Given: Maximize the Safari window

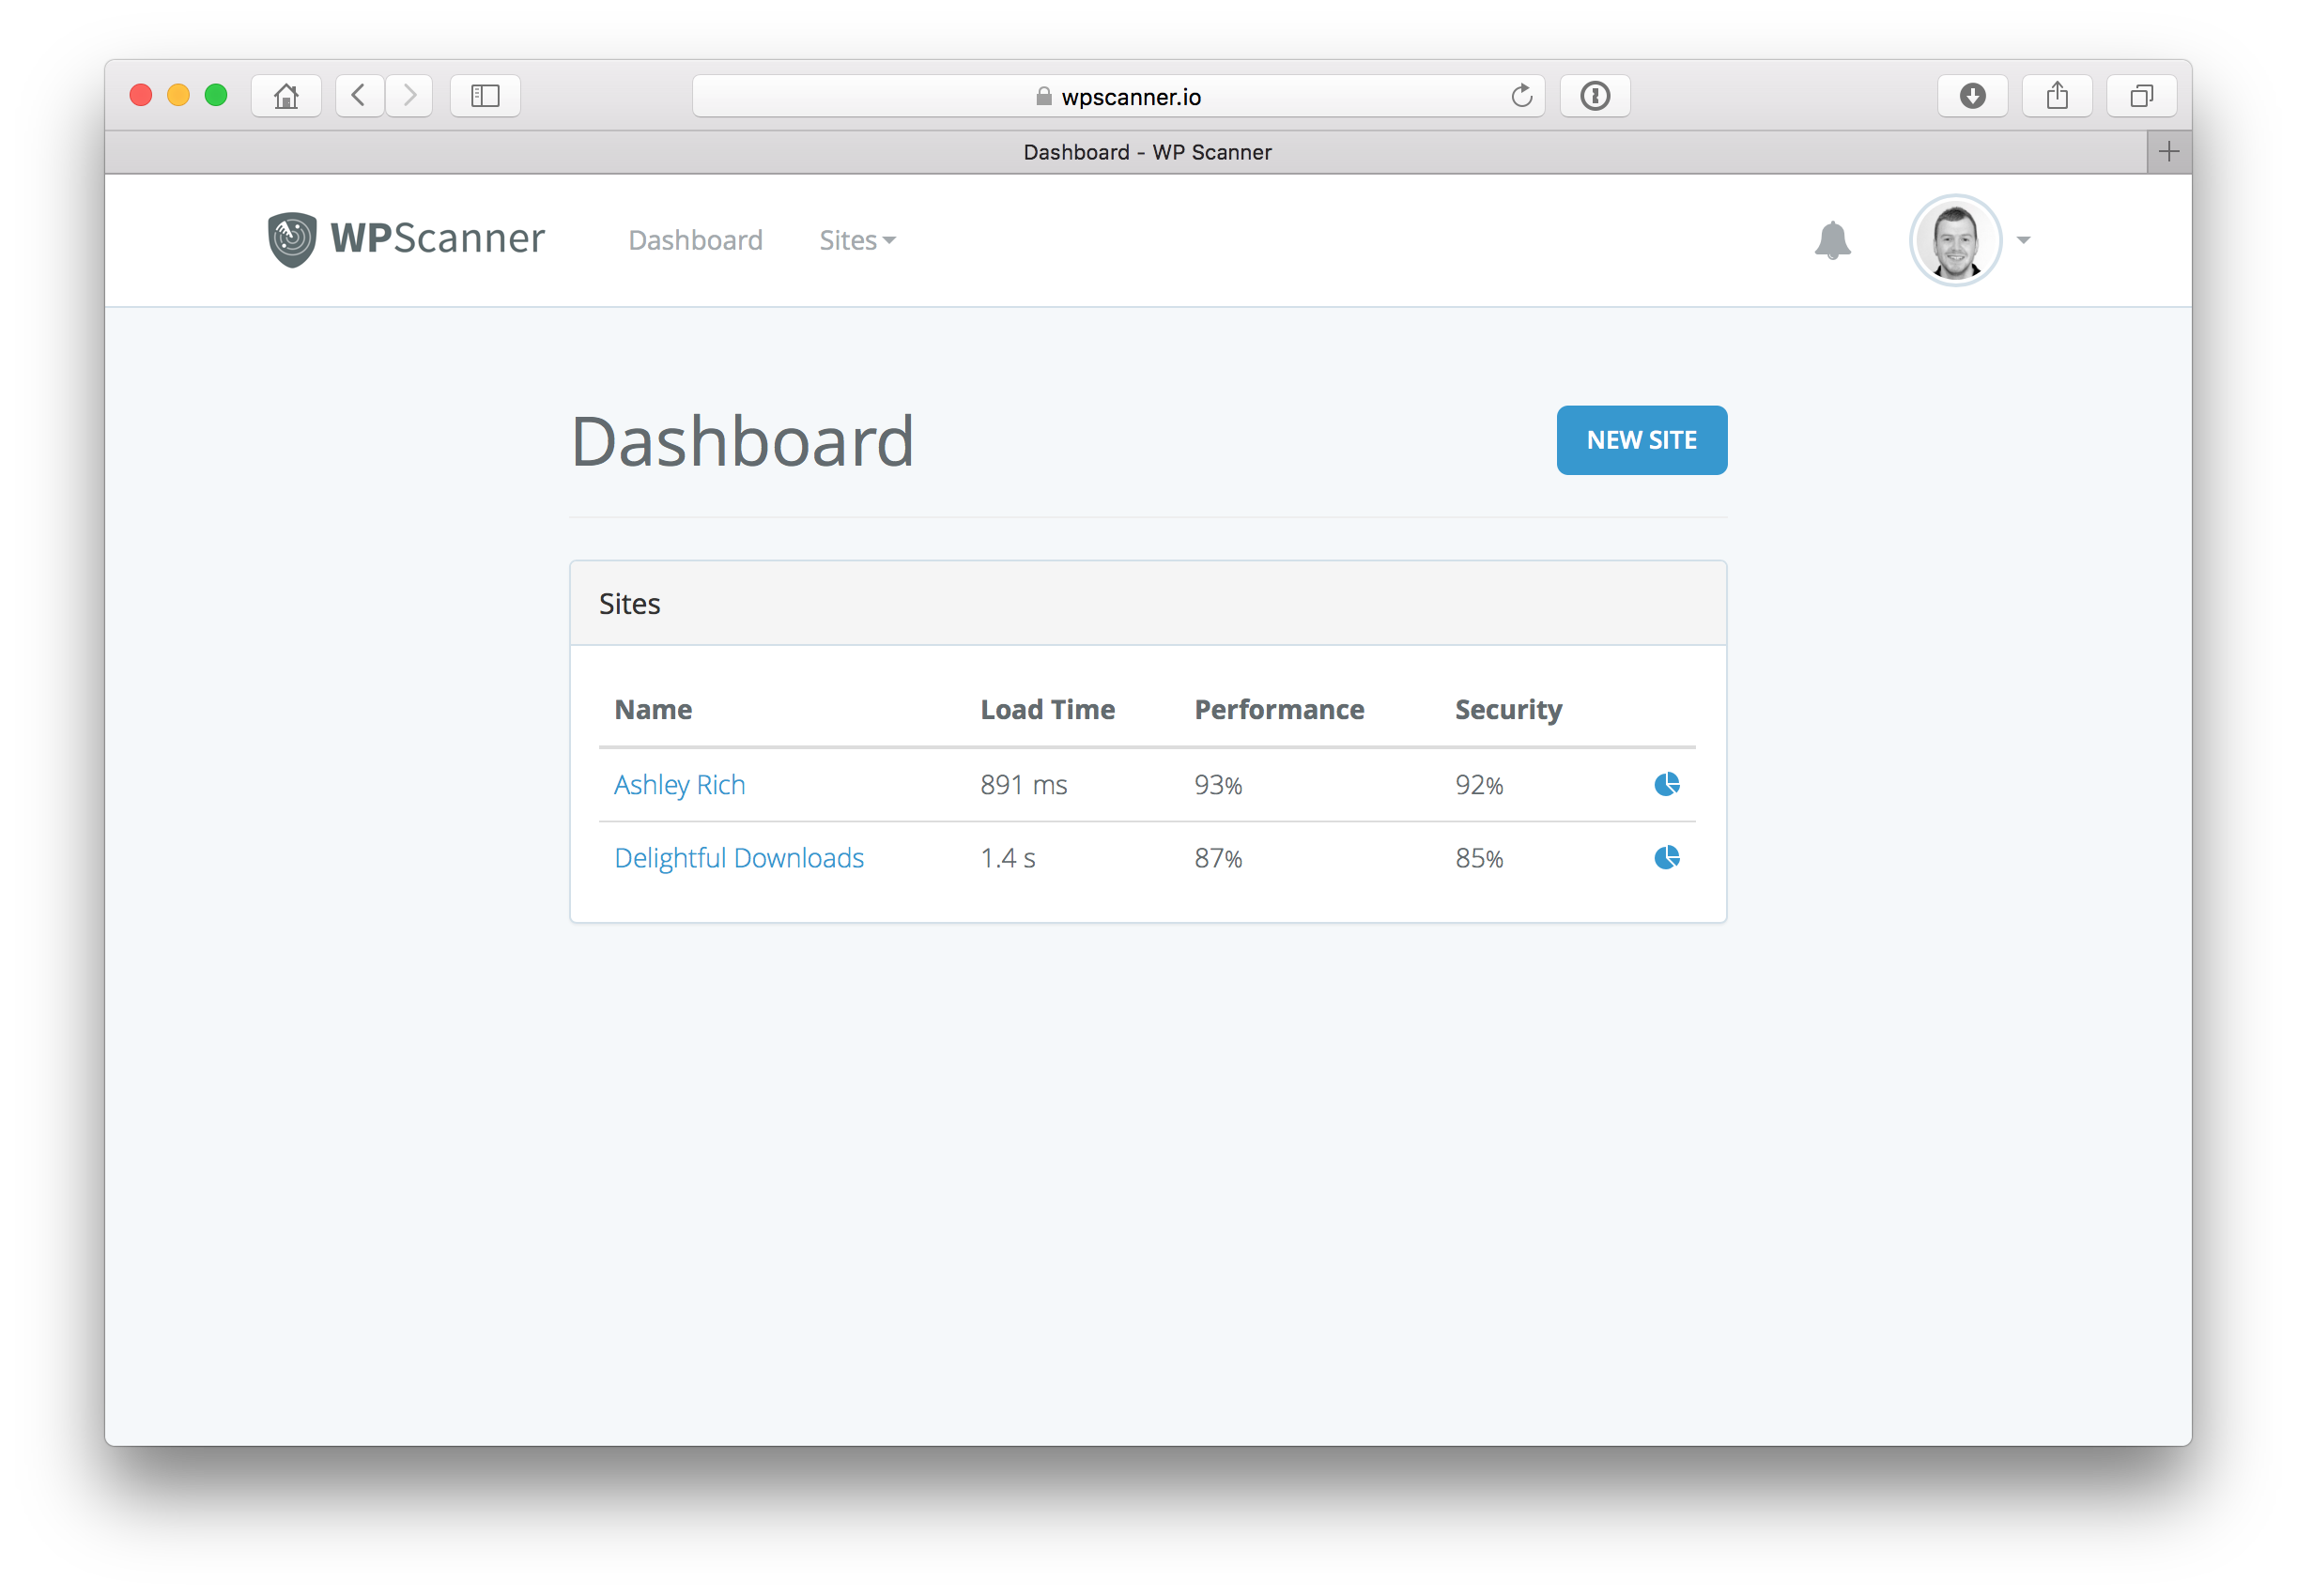Looking at the screenshot, I should point(216,95).
